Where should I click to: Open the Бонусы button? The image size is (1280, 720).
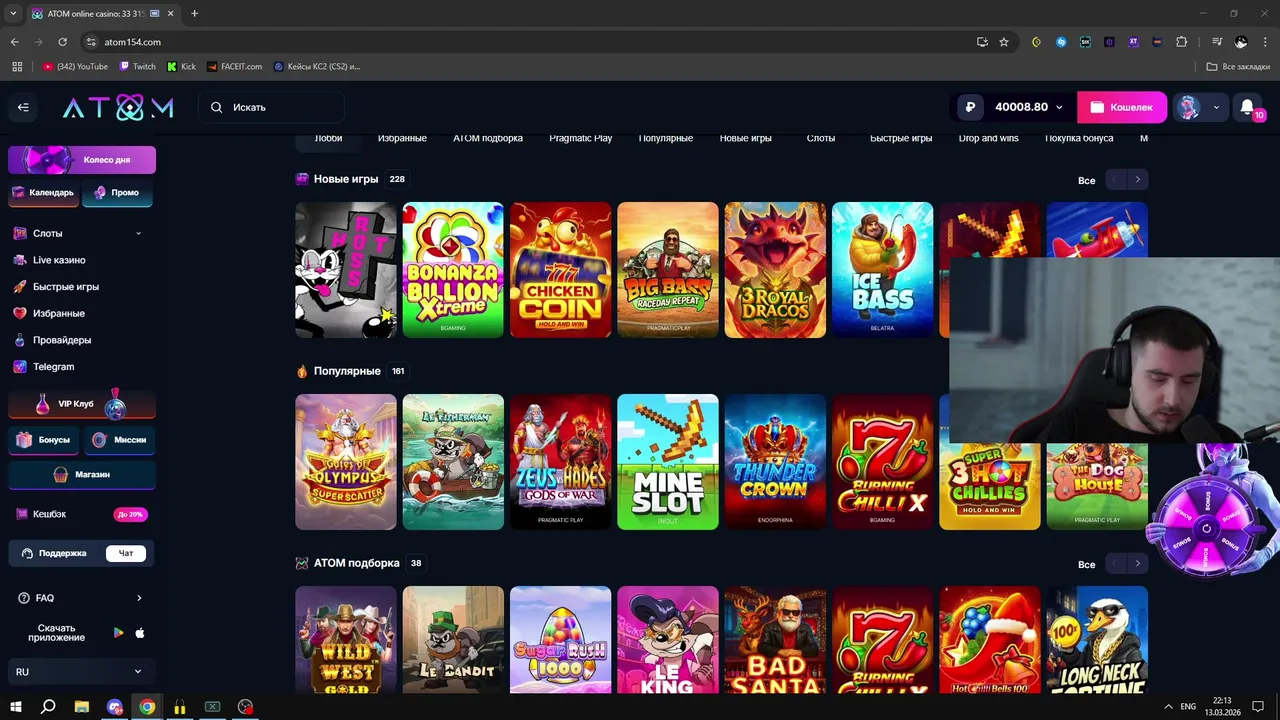[x=43, y=440]
